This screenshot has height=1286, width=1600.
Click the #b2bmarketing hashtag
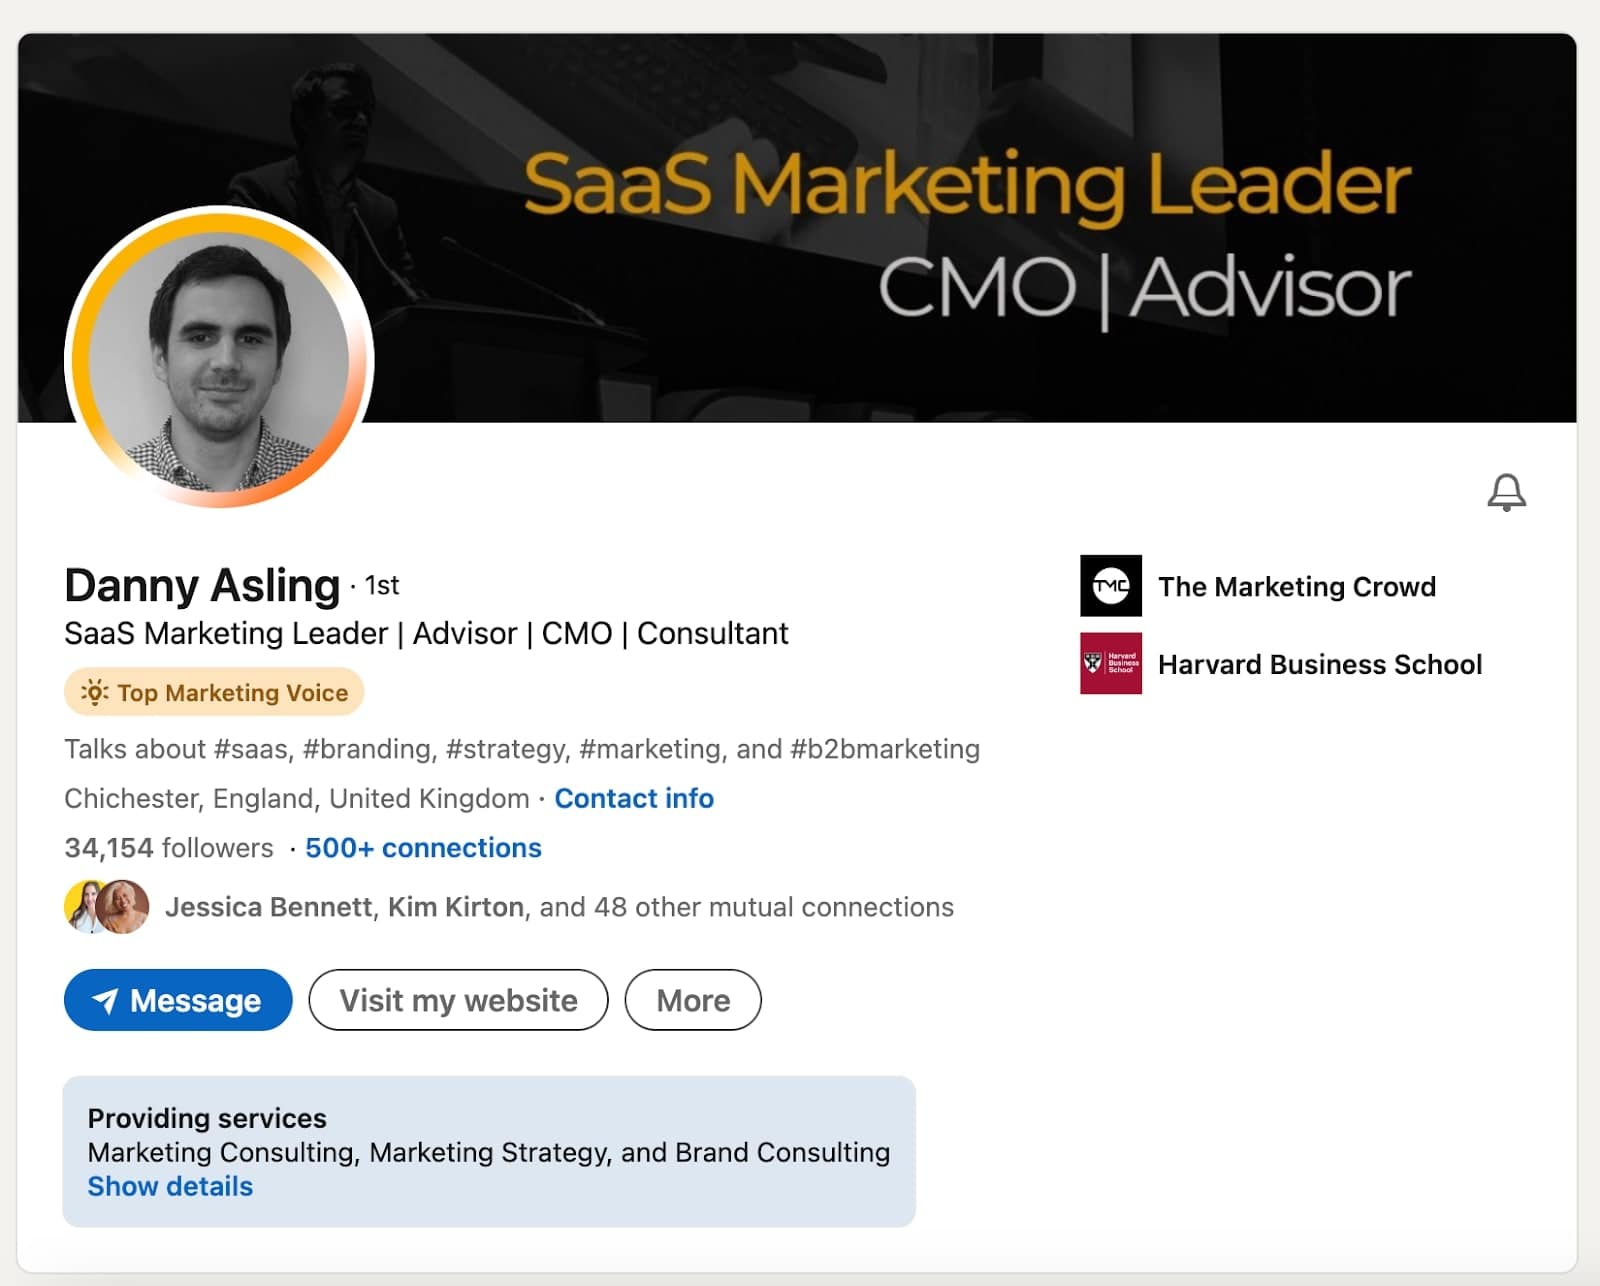(x=884, y=748)
